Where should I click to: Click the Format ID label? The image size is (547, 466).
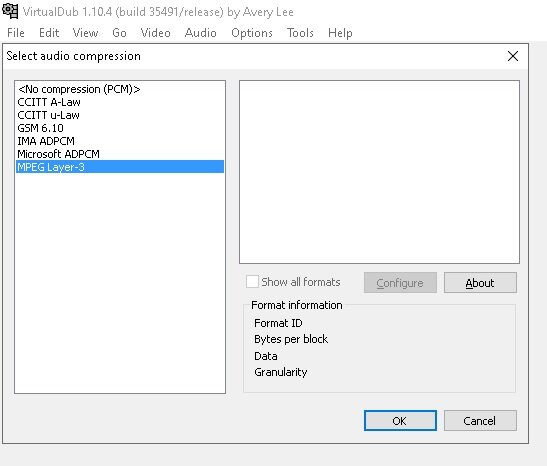[278, 323]
